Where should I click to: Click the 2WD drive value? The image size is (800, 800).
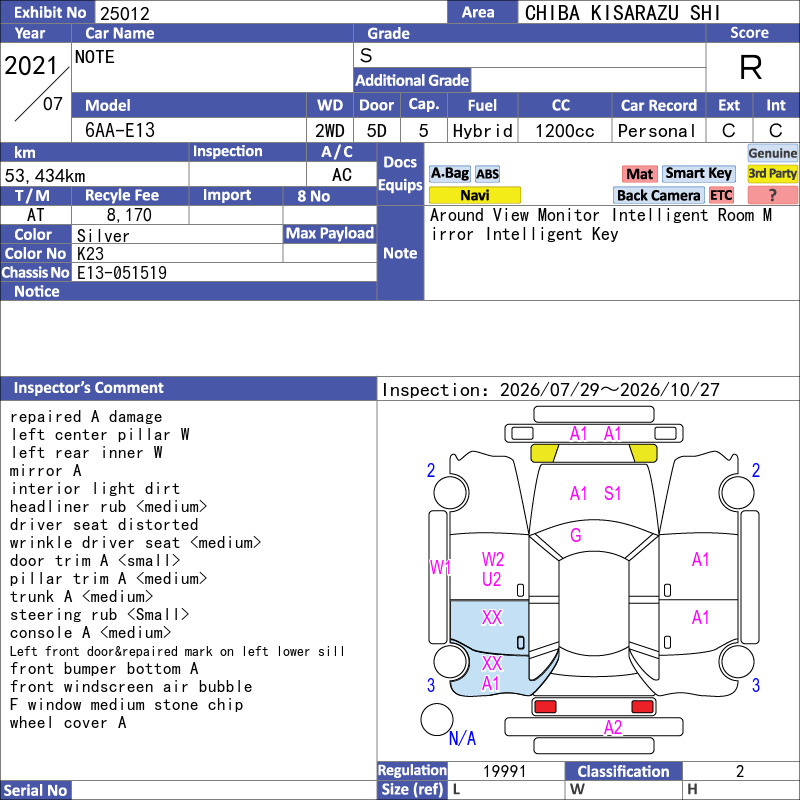pos(330,131)
